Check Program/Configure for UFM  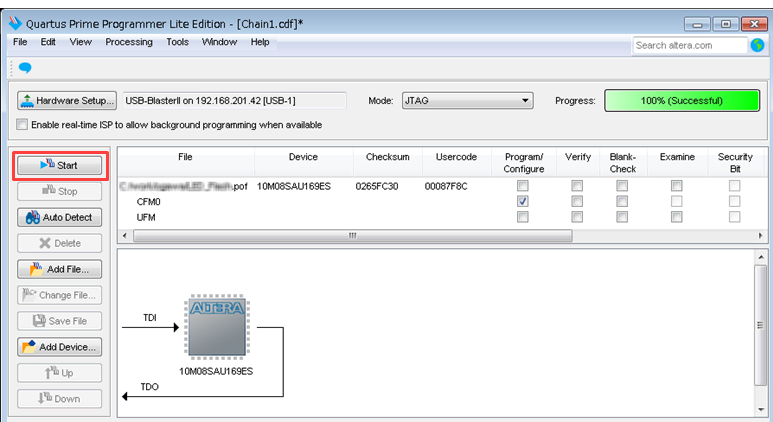pyautogui.click(x=523, y=217)
